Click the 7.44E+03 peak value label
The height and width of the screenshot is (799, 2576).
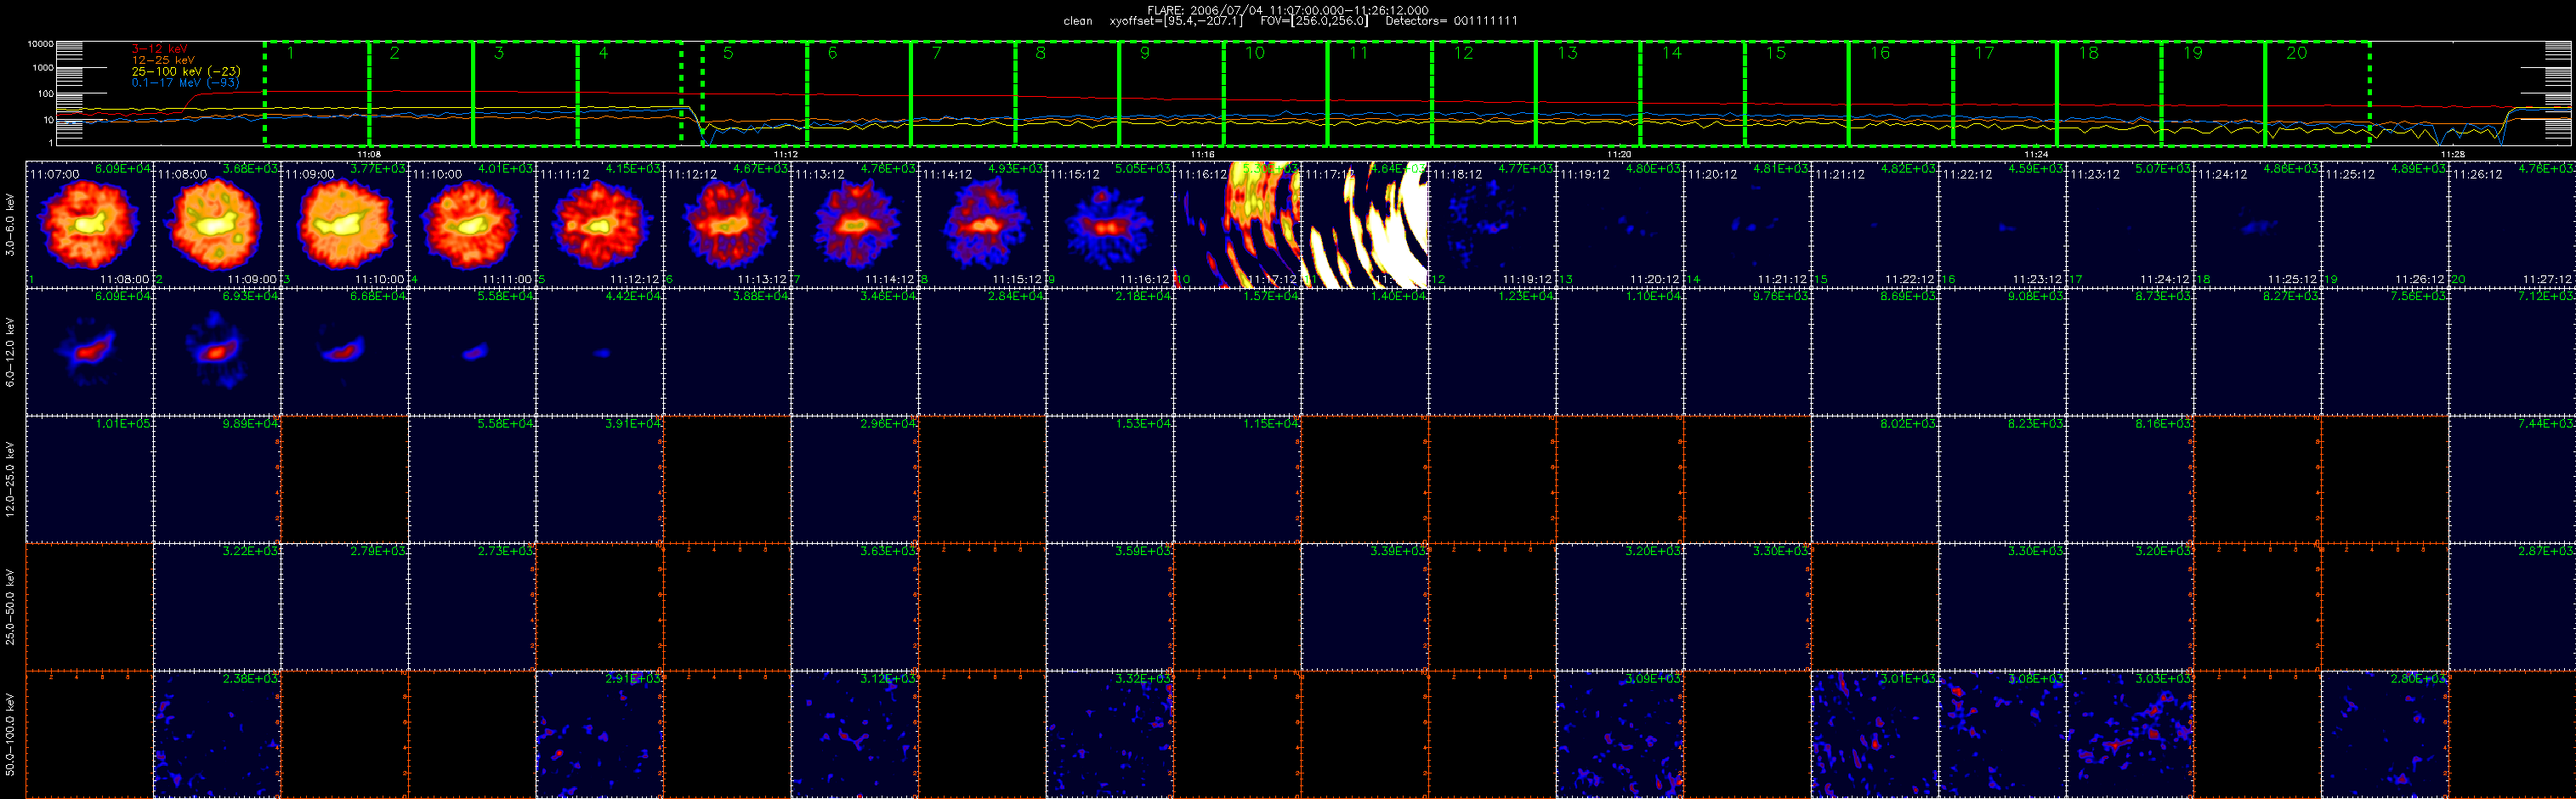tap(2546, 424)
